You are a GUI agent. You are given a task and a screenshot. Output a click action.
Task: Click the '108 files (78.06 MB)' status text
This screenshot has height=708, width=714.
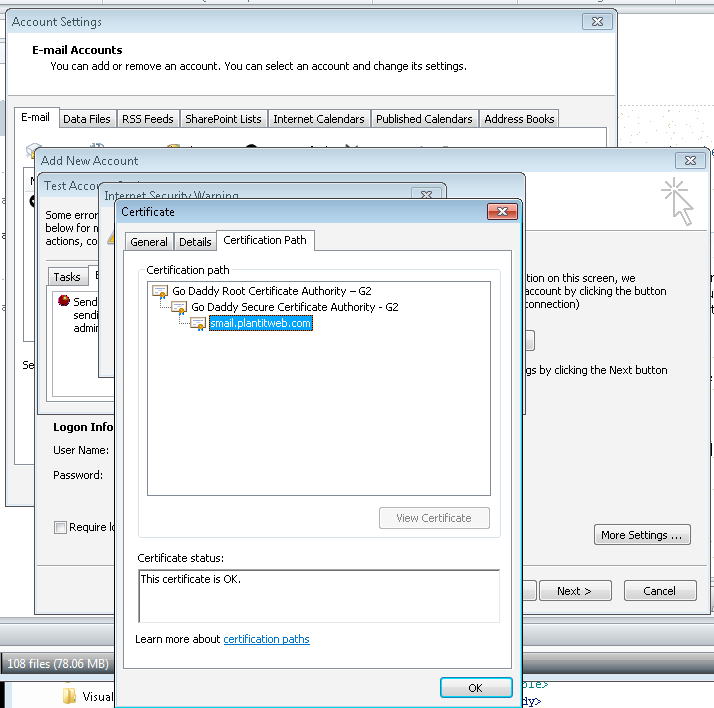point(58,664)
